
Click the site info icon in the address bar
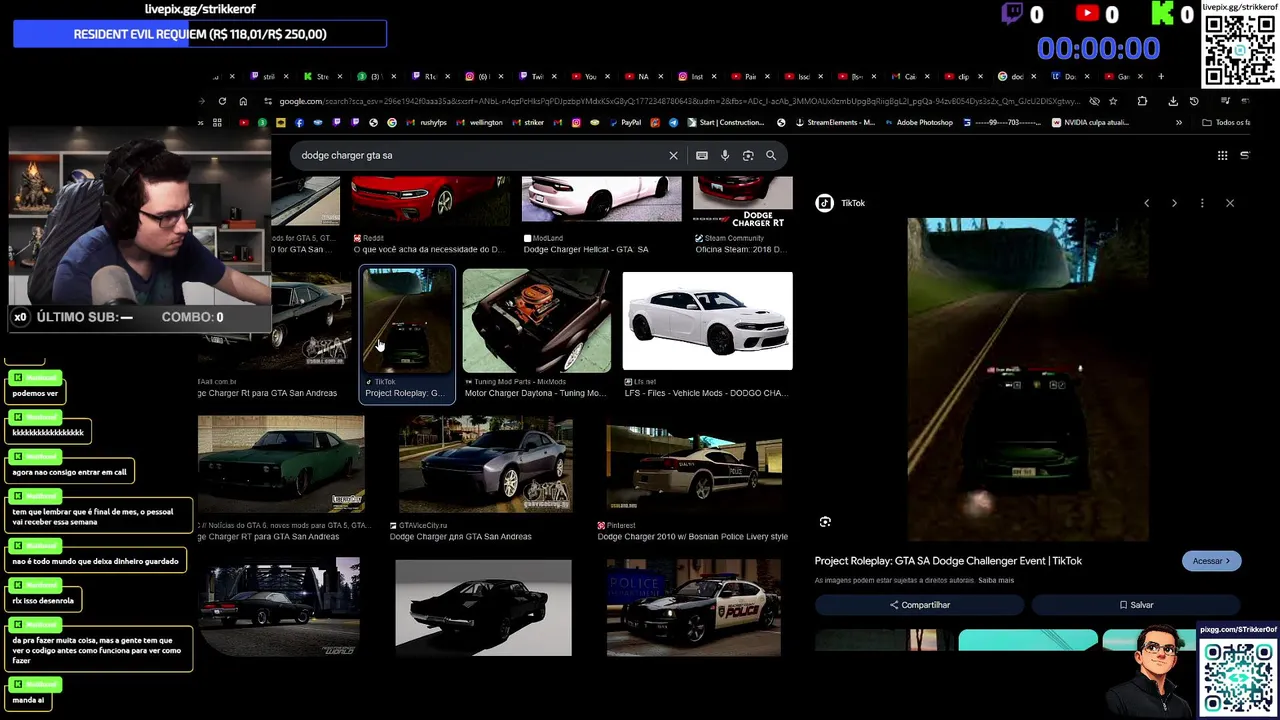268,101
